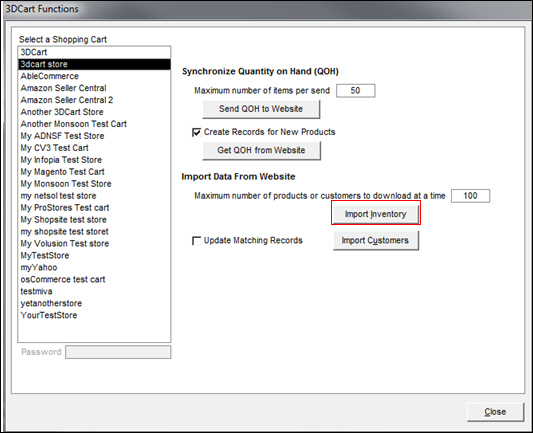Click Get QOH from Website button
The image size is (533, 433).
pyautogui.click(x=261, y=150)
